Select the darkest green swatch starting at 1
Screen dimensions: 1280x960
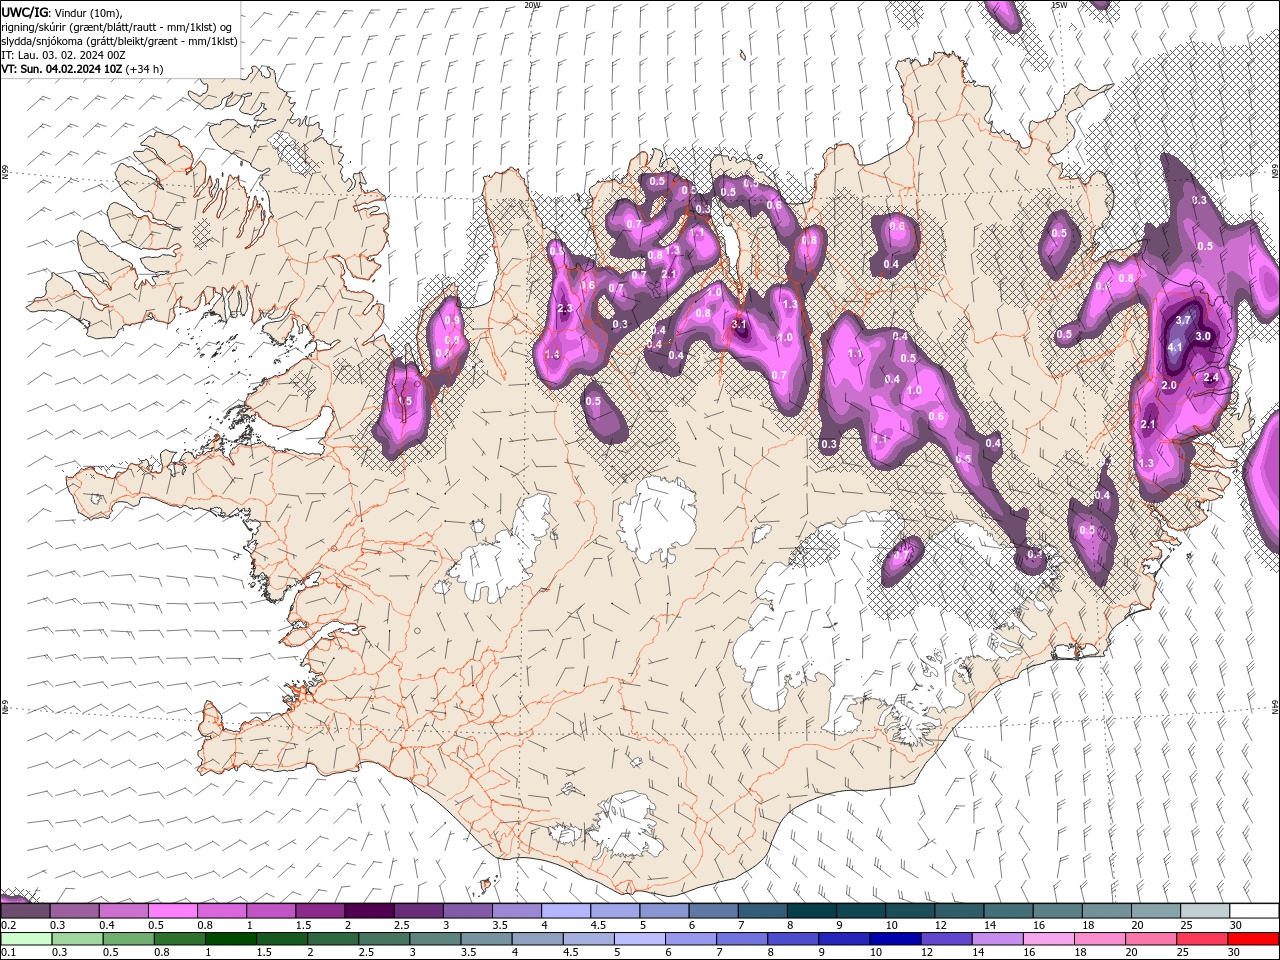(230, 939)
